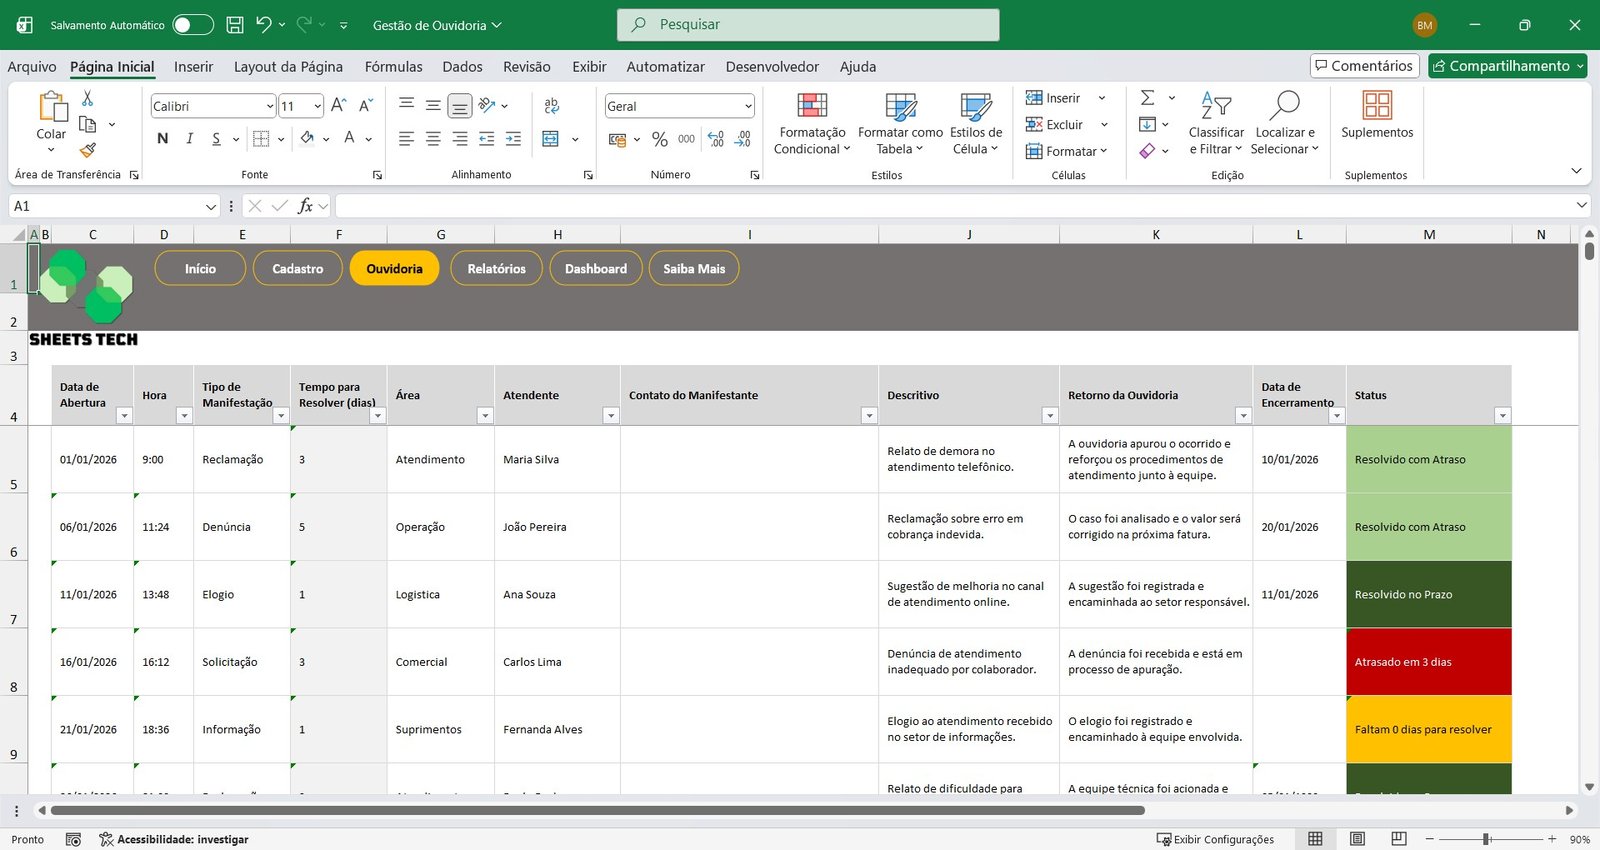Click the Save disk icon
Image resolution: width=1600 pixels, height=850 pixels.
click(235, 25)
